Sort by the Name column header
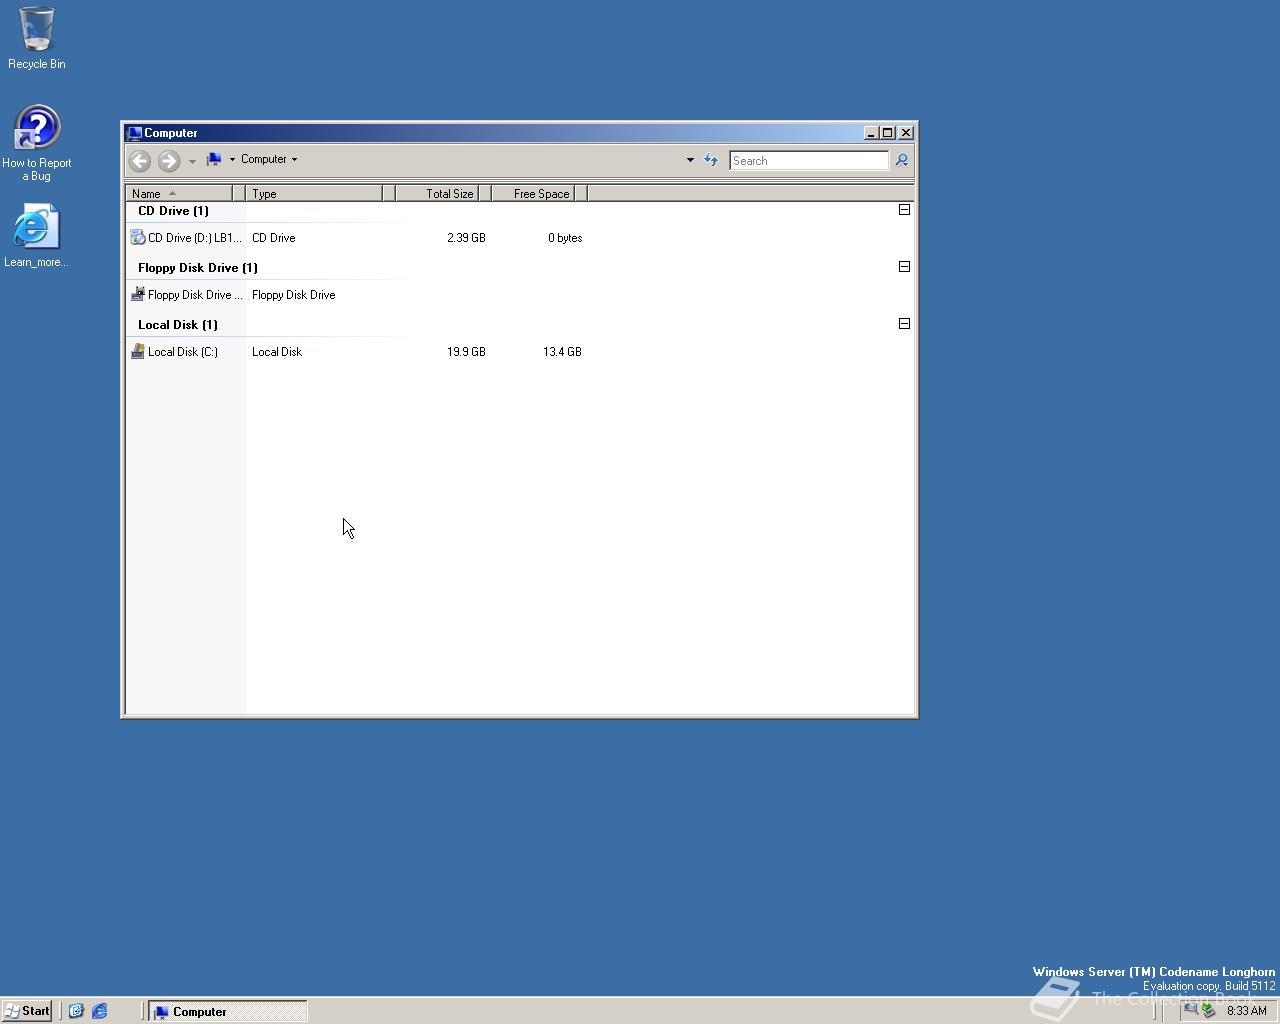This screenshot has width=1280, height=1024. 179,193
